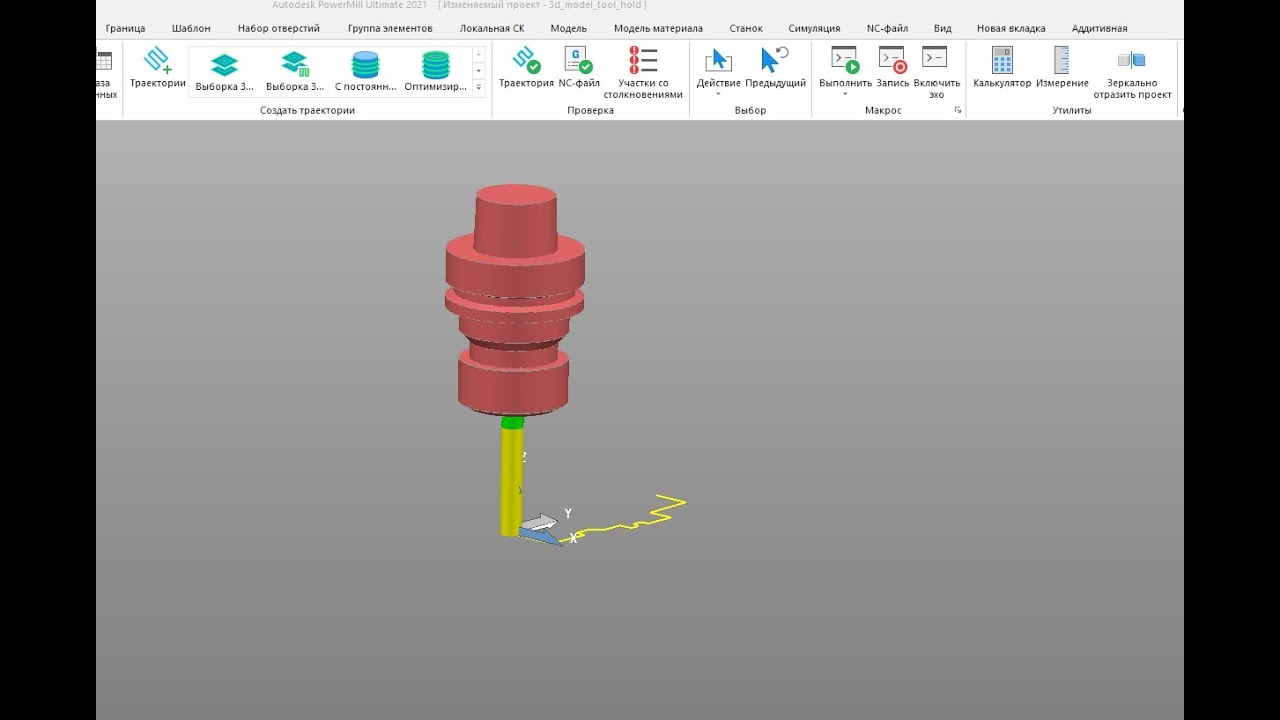This screenshot has height=720, width=1280.
Task: Toggle Включить эхо for macros
Action: tap(936, 72)
